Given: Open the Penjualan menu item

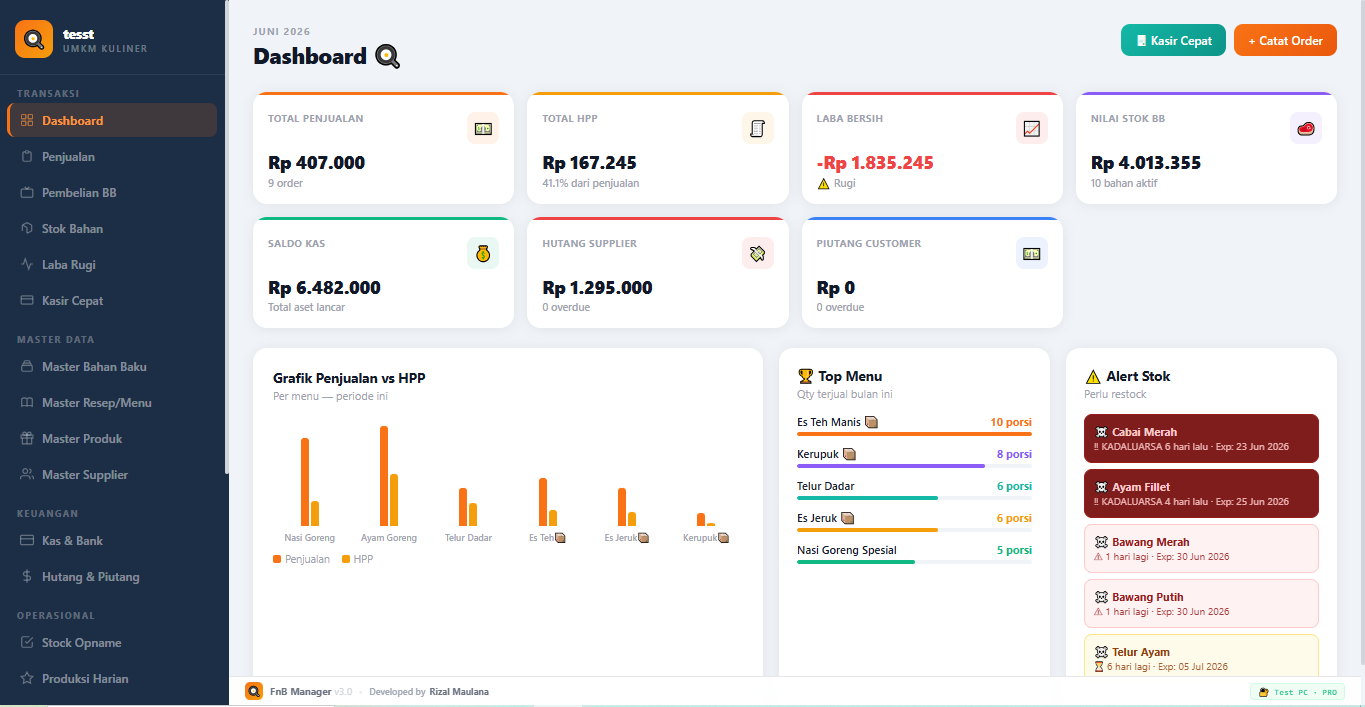Looking at the screenshot, I should point(112,157).
